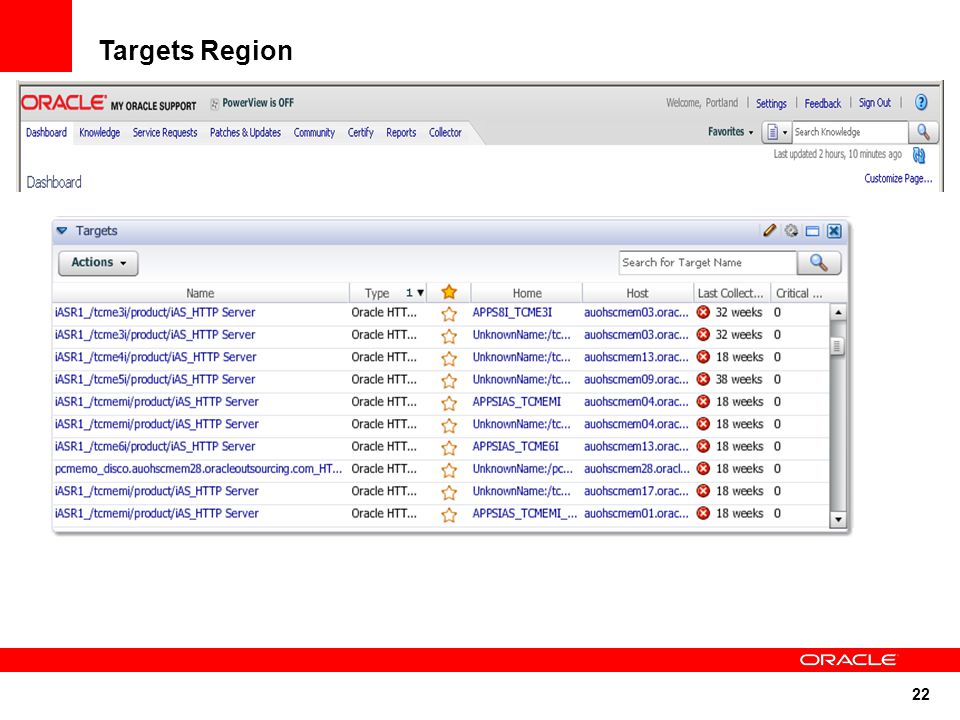Open the document type dropdown beside Search Knowledge

(x=776, y=132)
